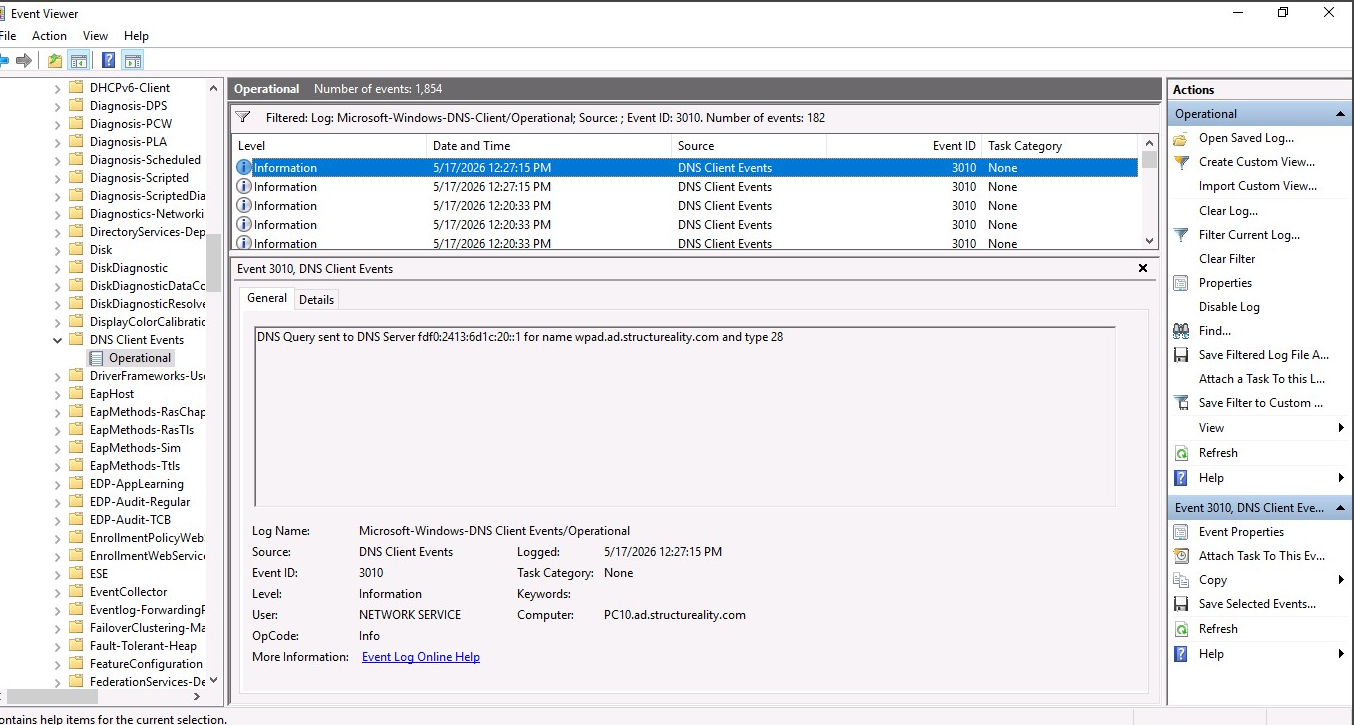Image resolution: width=1354 pixels, height=725 pixels.
Task: Click the Source column header
Action: point(749,146)
